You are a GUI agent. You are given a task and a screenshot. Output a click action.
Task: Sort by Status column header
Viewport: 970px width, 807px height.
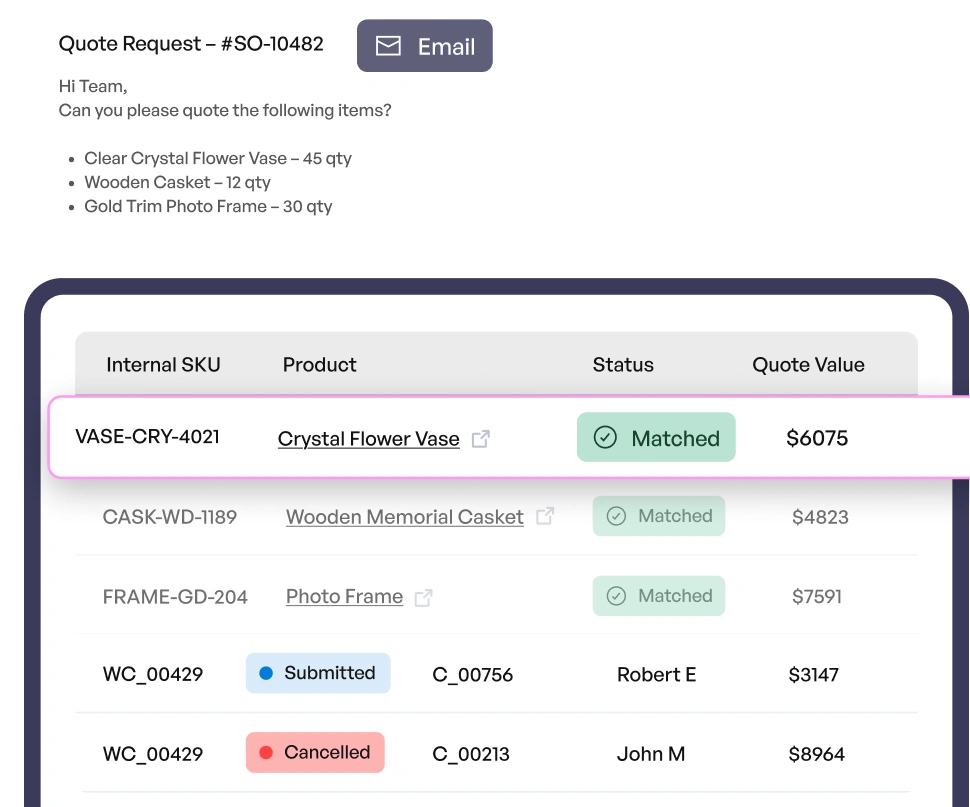click(x=623, y=365)
